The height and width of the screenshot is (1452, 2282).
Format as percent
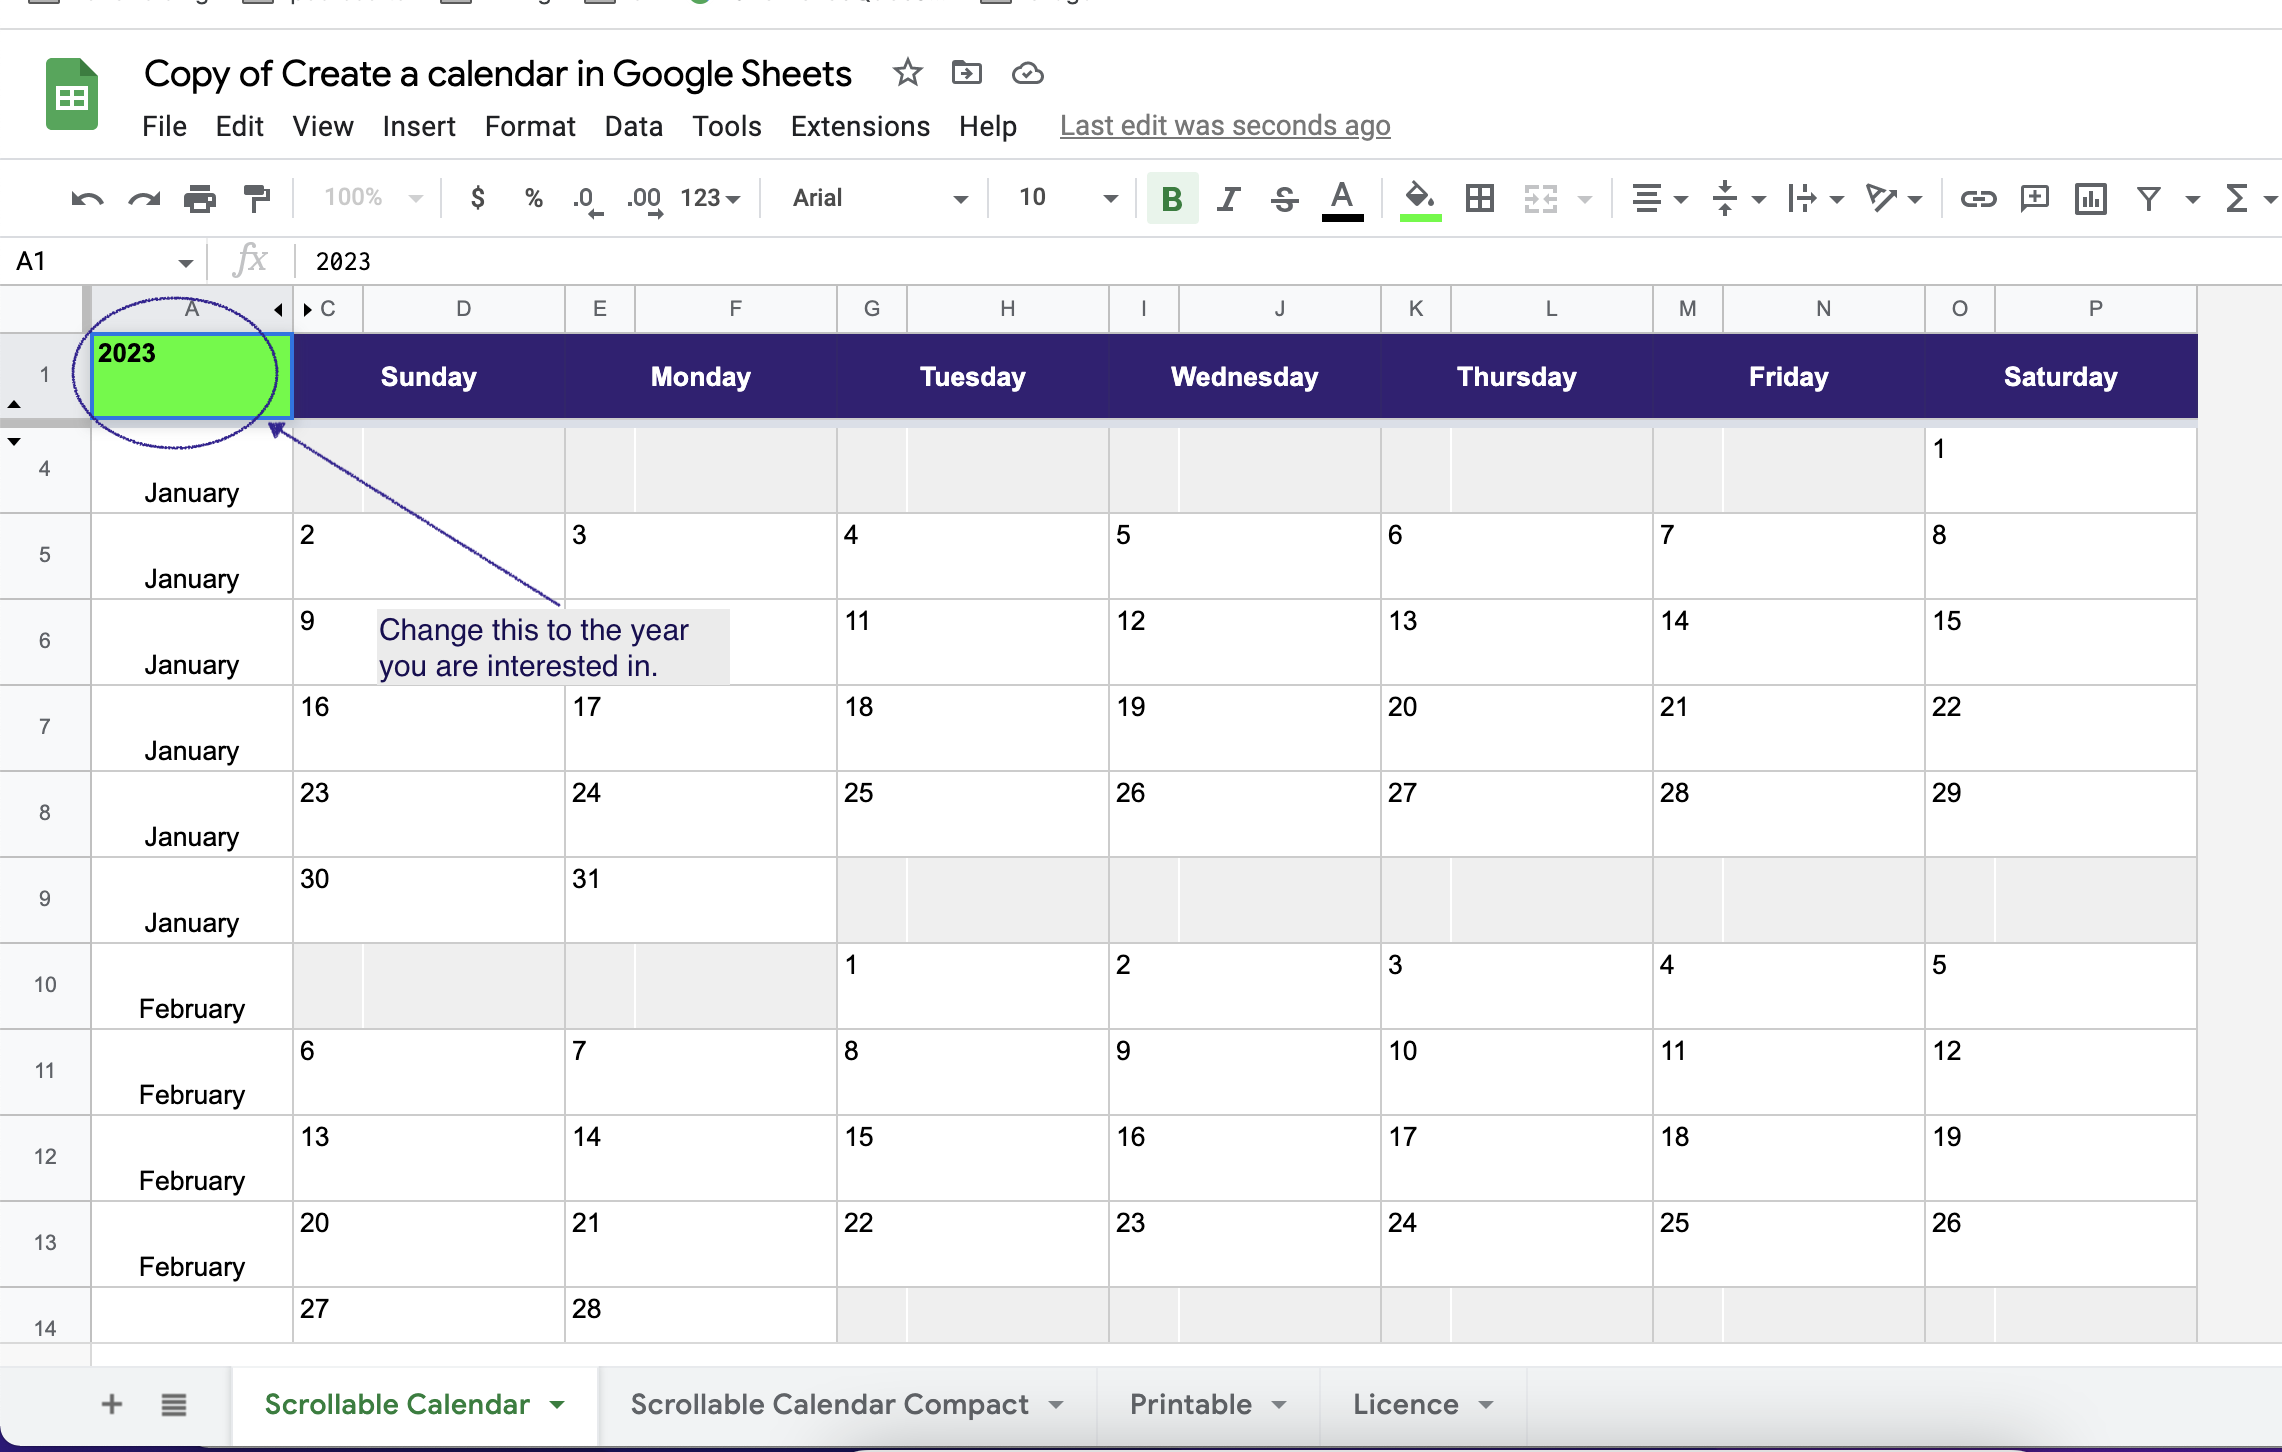coord(534,198)
